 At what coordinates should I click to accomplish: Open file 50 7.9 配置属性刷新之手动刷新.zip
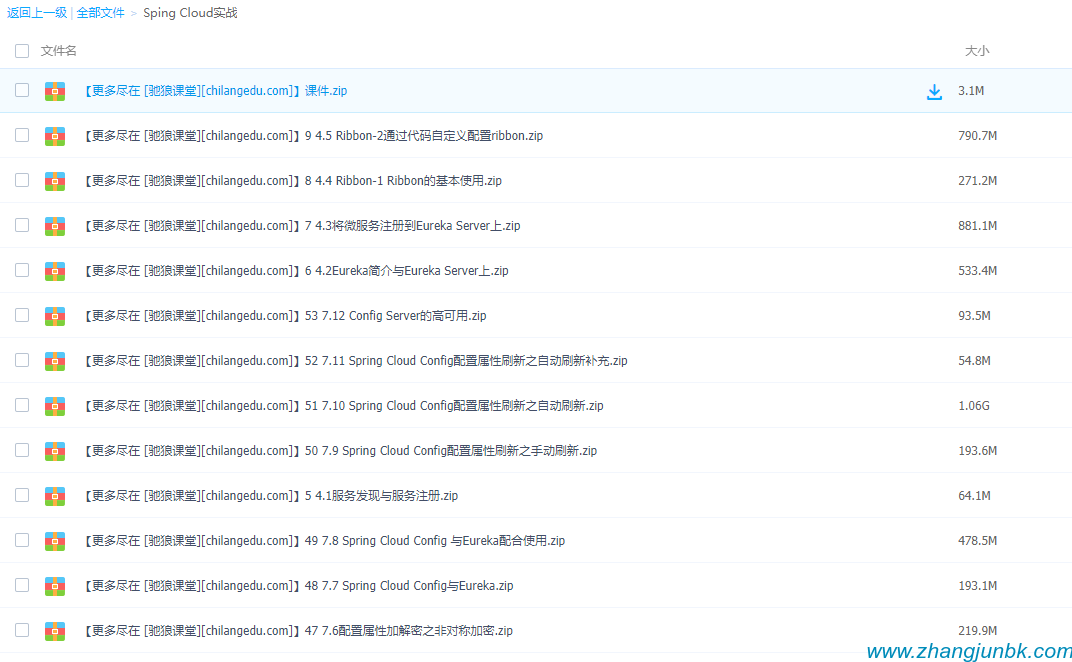[x=340, y=451]
